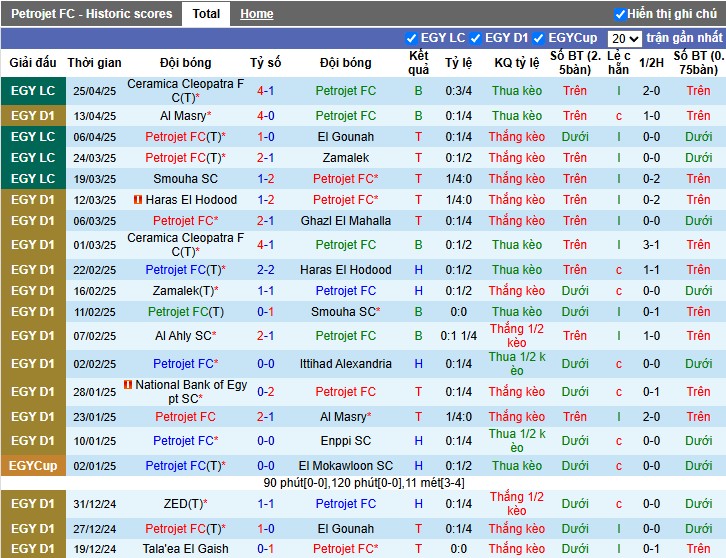Click the Giải đấu column header
726x558 pixels.
point(33,63)
